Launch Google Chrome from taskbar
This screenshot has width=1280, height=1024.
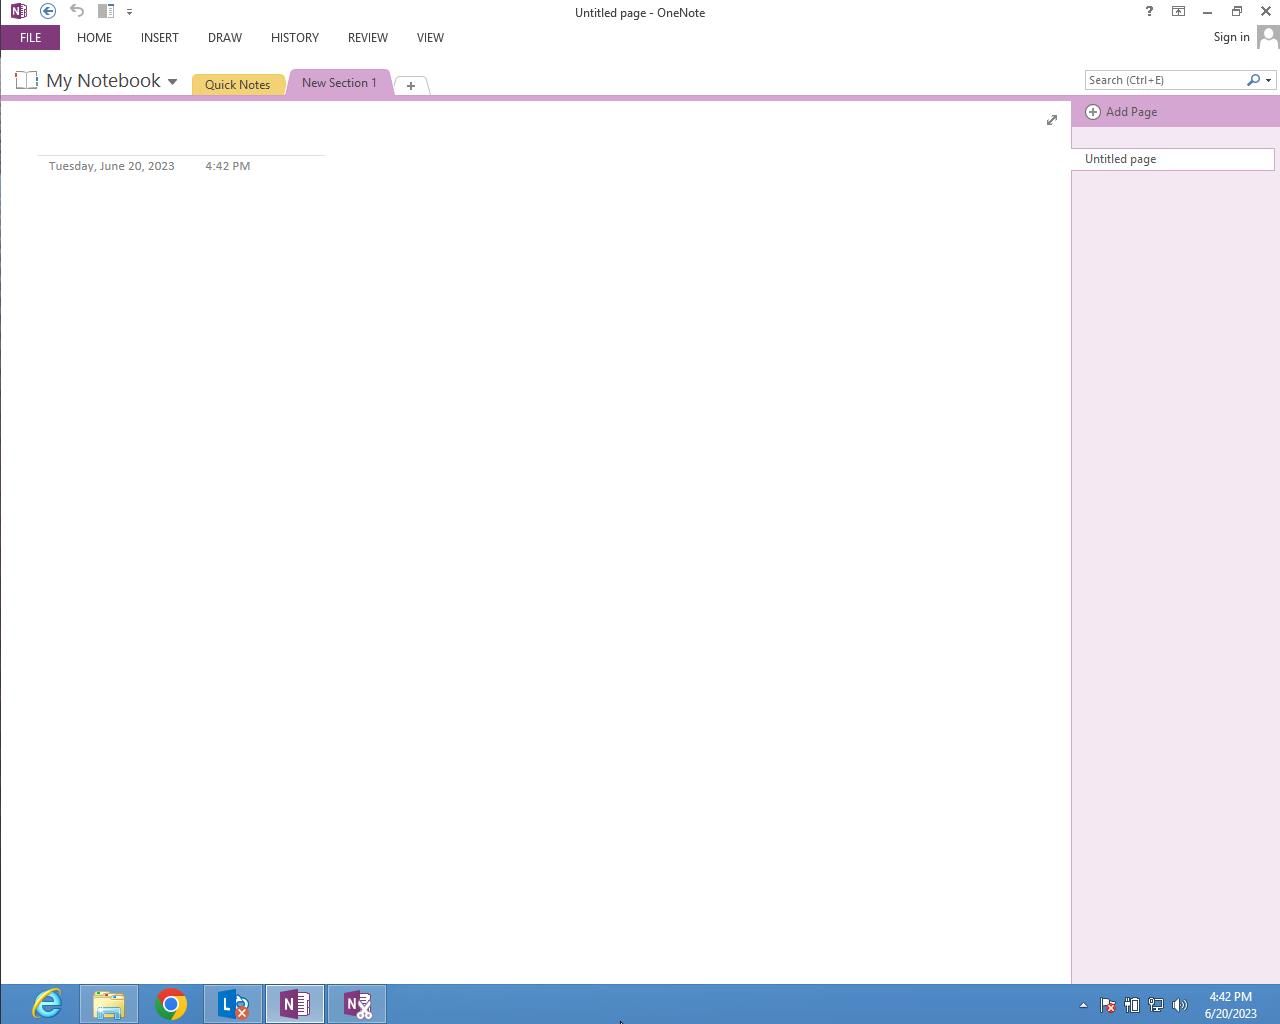point(171,1004)
